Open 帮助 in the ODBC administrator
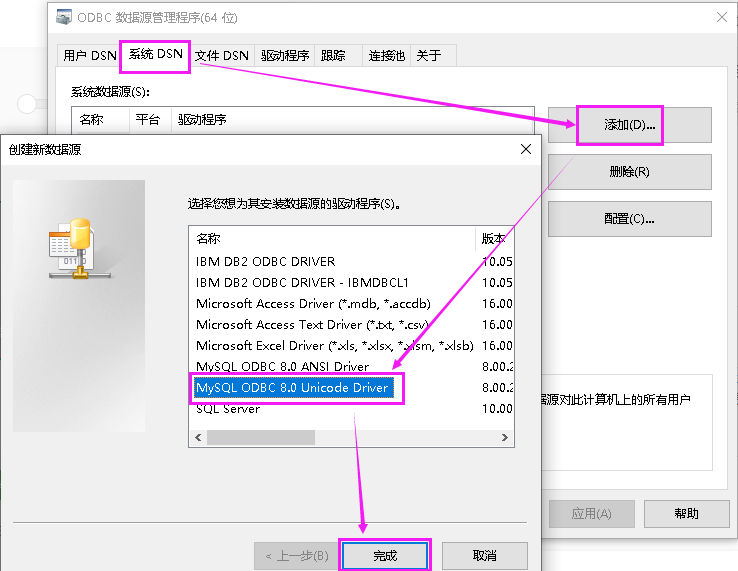The height and width of the screenshot is (571, 738). point(686,514)
